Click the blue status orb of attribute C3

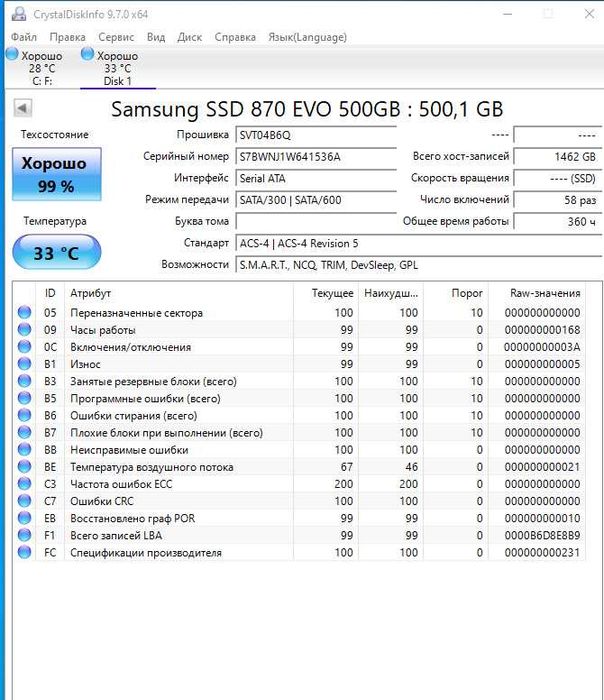(x=24, y=483)
